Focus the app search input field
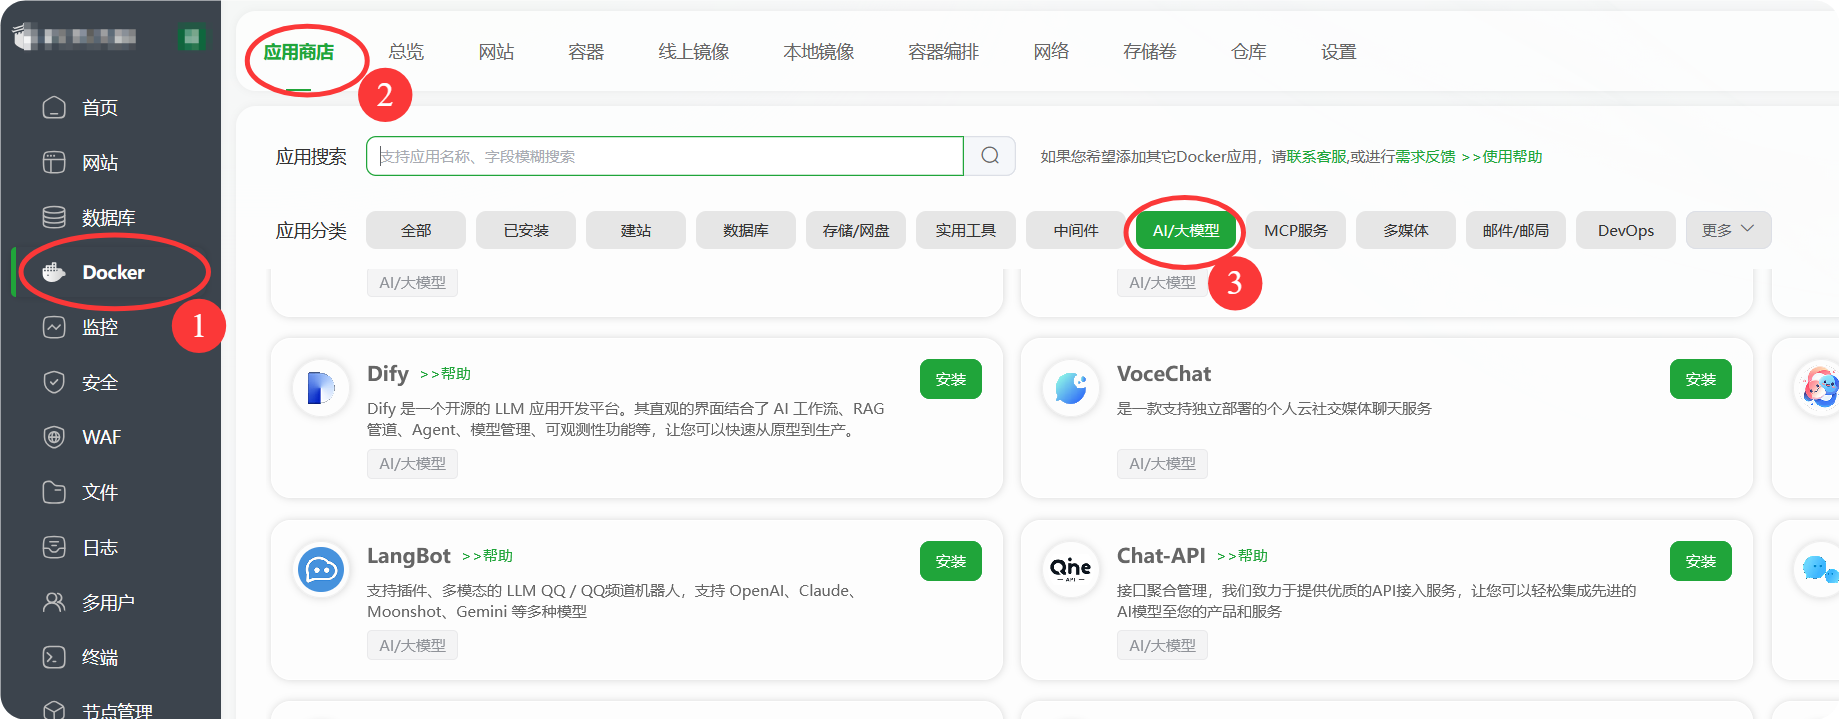This screenshot has width=1839, height=719. tap(665, 156)
